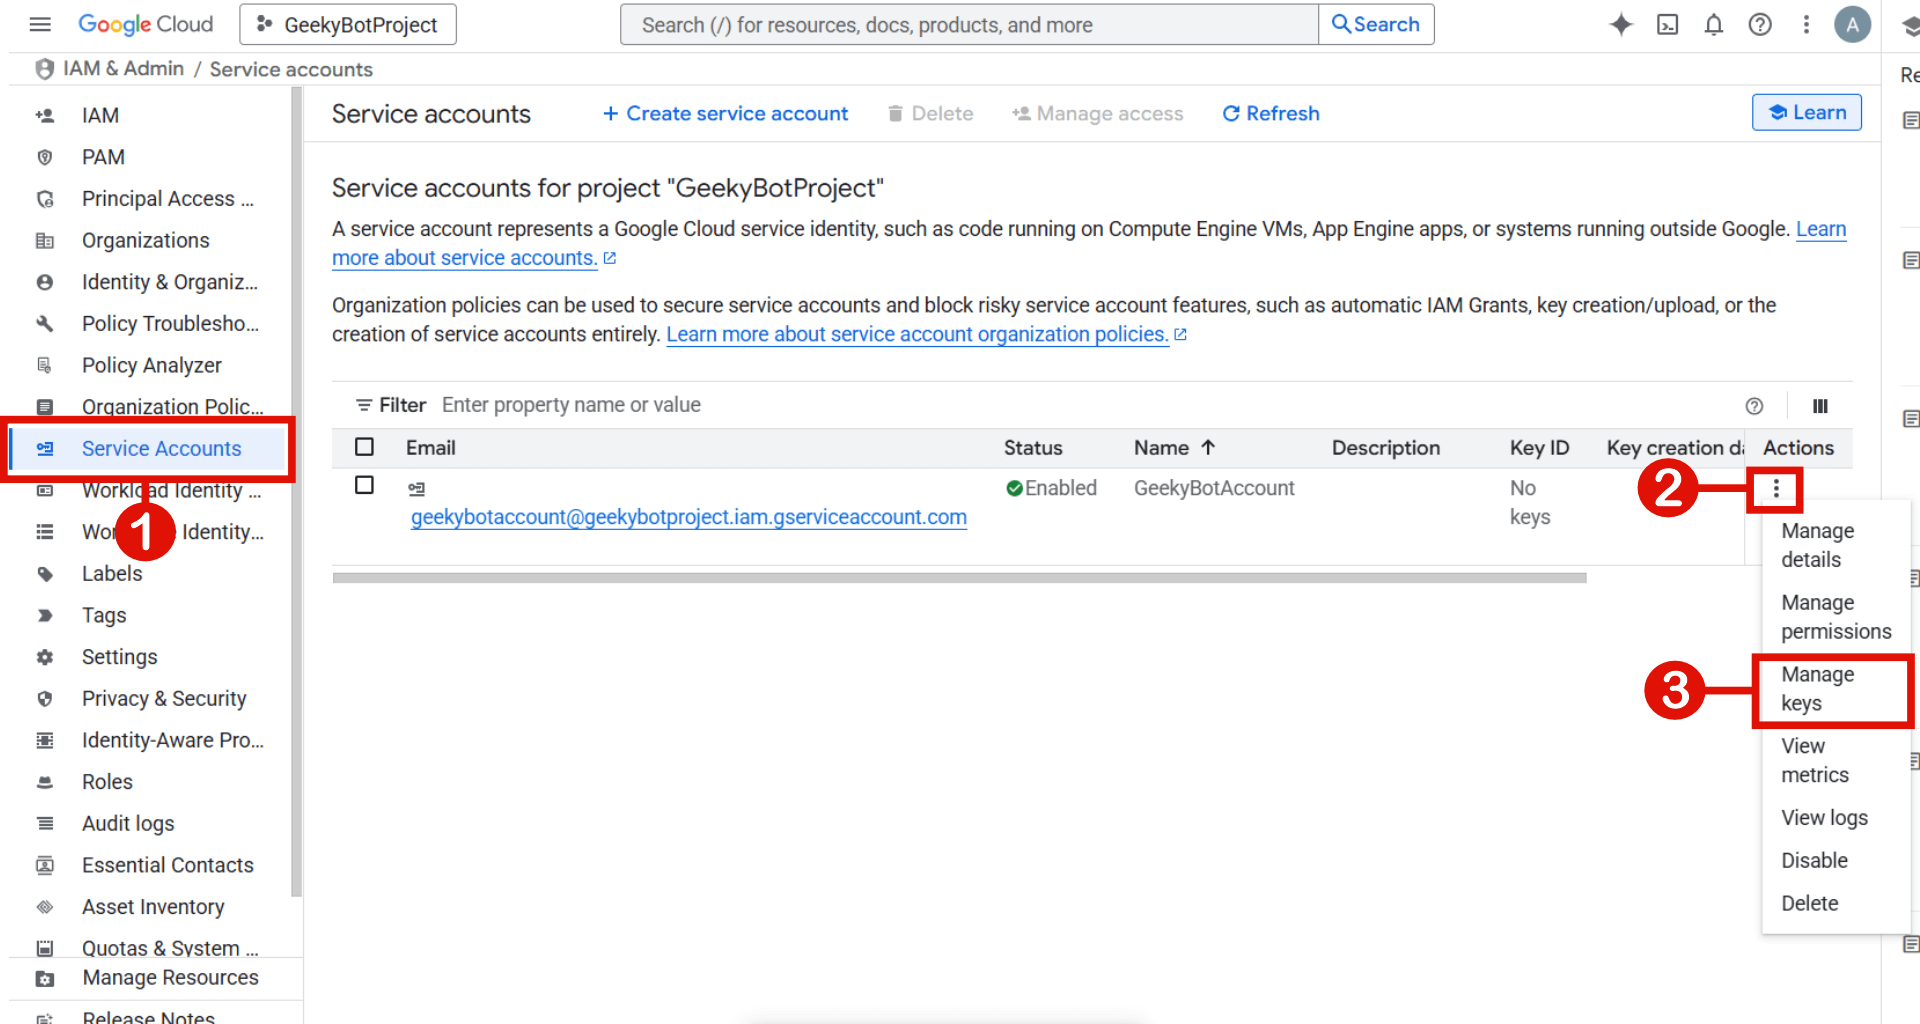
Task: Open Policy Analyzer sidebar item
Action: pos(150,365)
